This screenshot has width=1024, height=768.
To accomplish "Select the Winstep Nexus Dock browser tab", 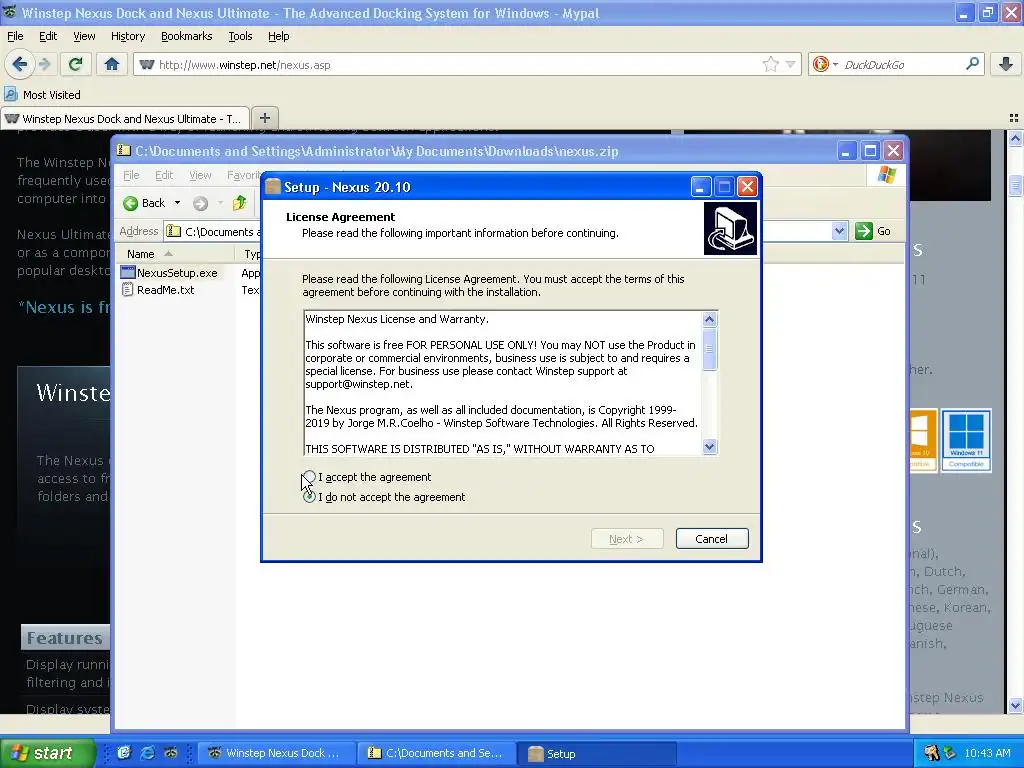I will pyautogui.click(x=125, y=119).
